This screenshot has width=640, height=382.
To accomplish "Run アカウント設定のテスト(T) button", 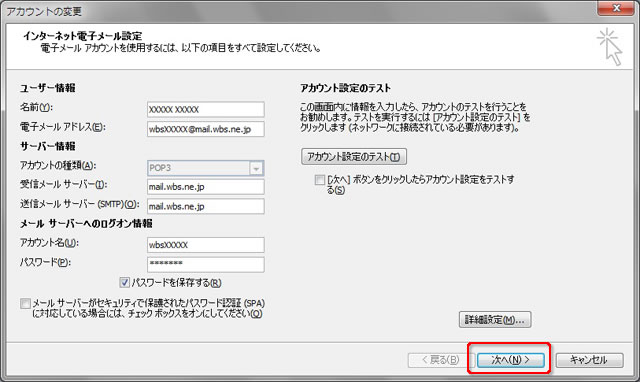I will pos(354,157).
